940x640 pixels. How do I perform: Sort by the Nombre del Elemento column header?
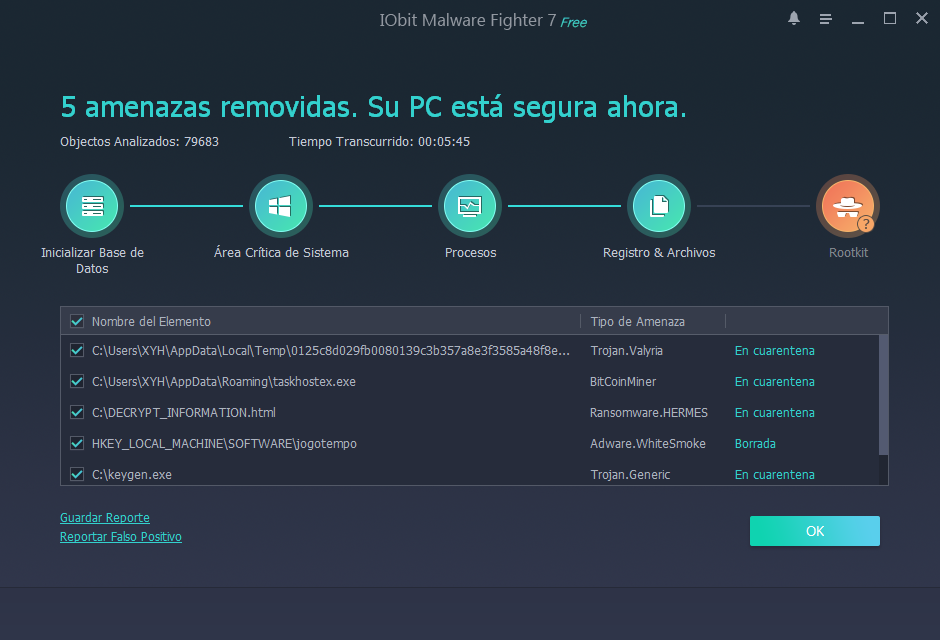pos(151,321)
